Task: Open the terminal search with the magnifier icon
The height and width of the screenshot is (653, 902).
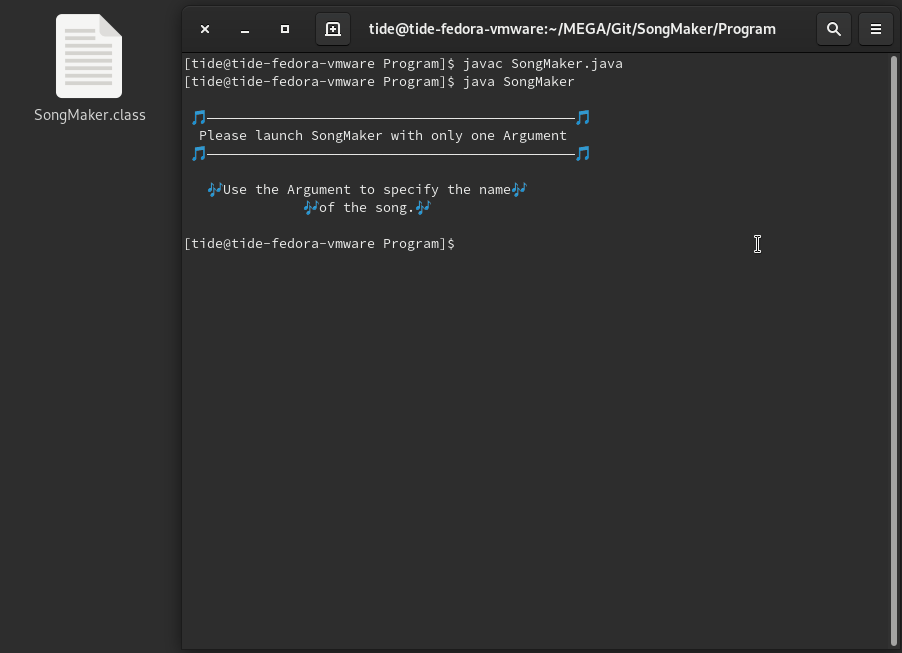Action: [x=833, y=28]
